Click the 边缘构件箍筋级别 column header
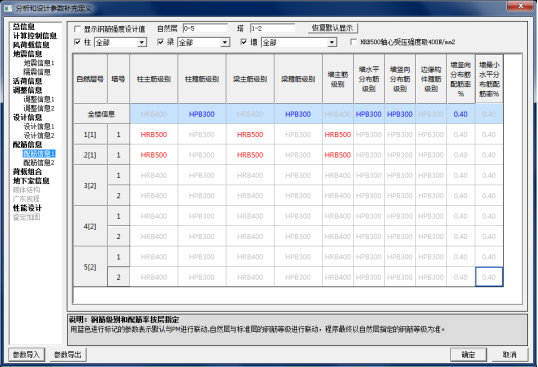The width and height of the screenshot is (538, 367). 431,79
